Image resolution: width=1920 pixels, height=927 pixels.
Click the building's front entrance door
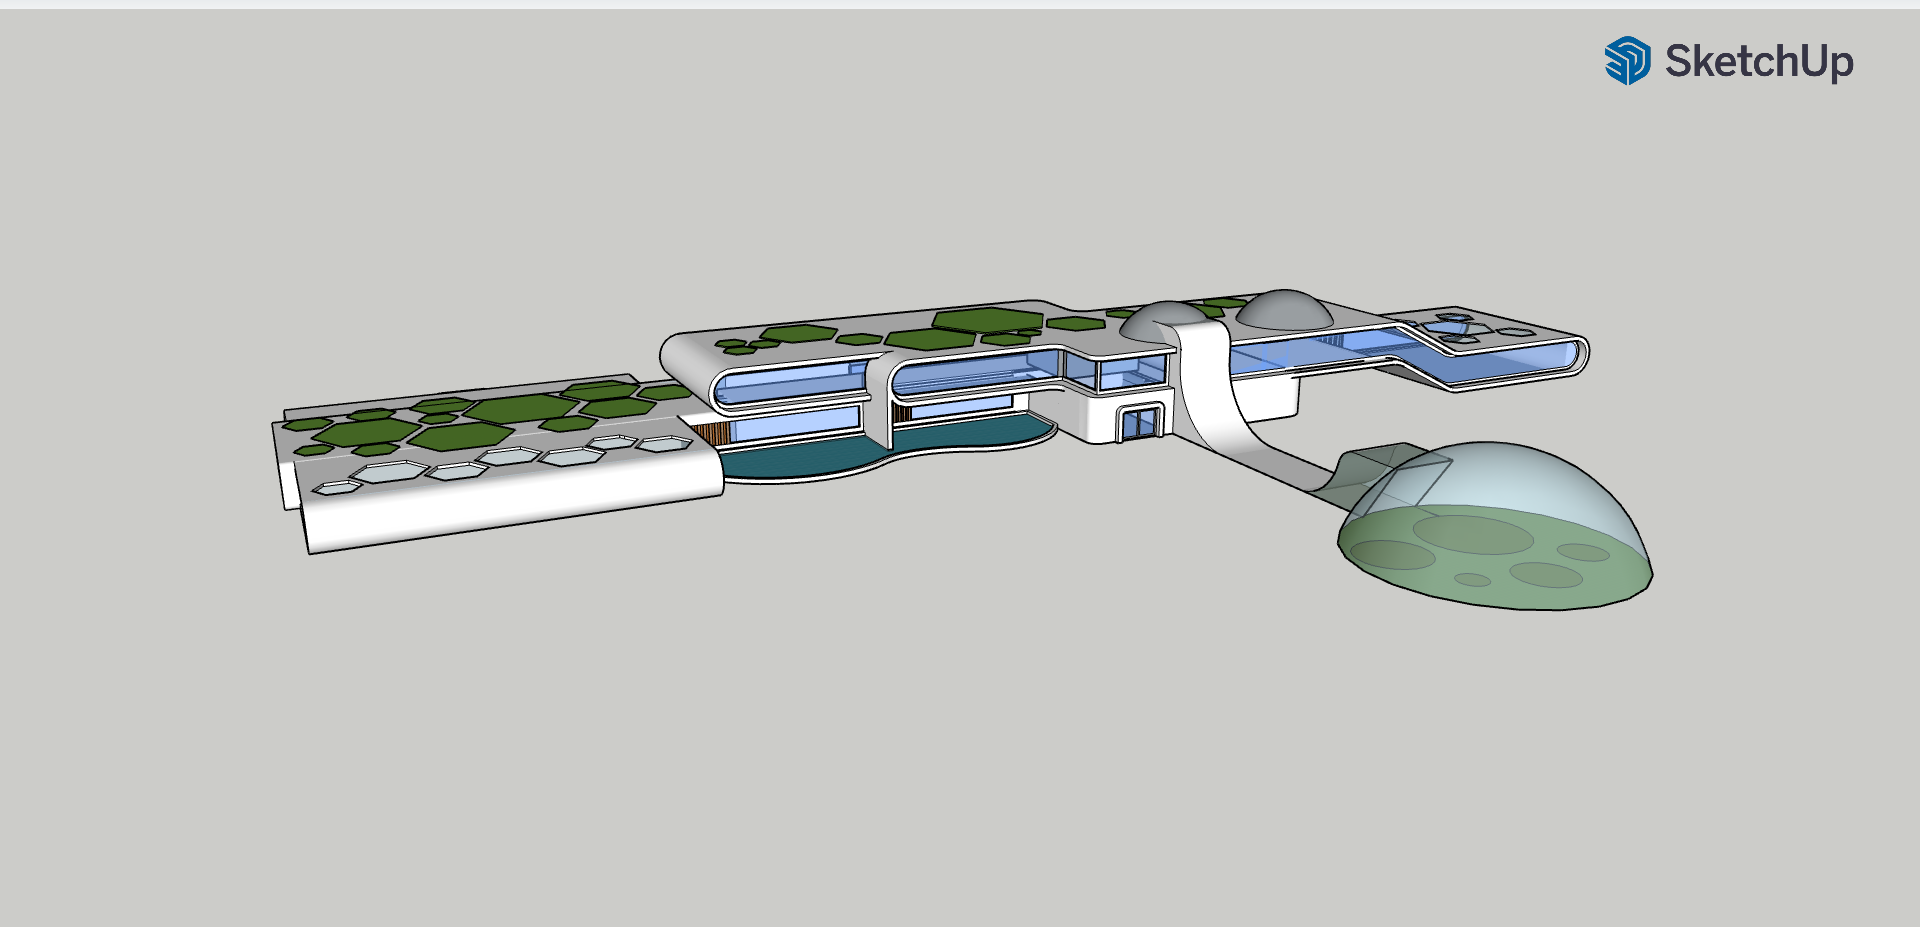1140,424
